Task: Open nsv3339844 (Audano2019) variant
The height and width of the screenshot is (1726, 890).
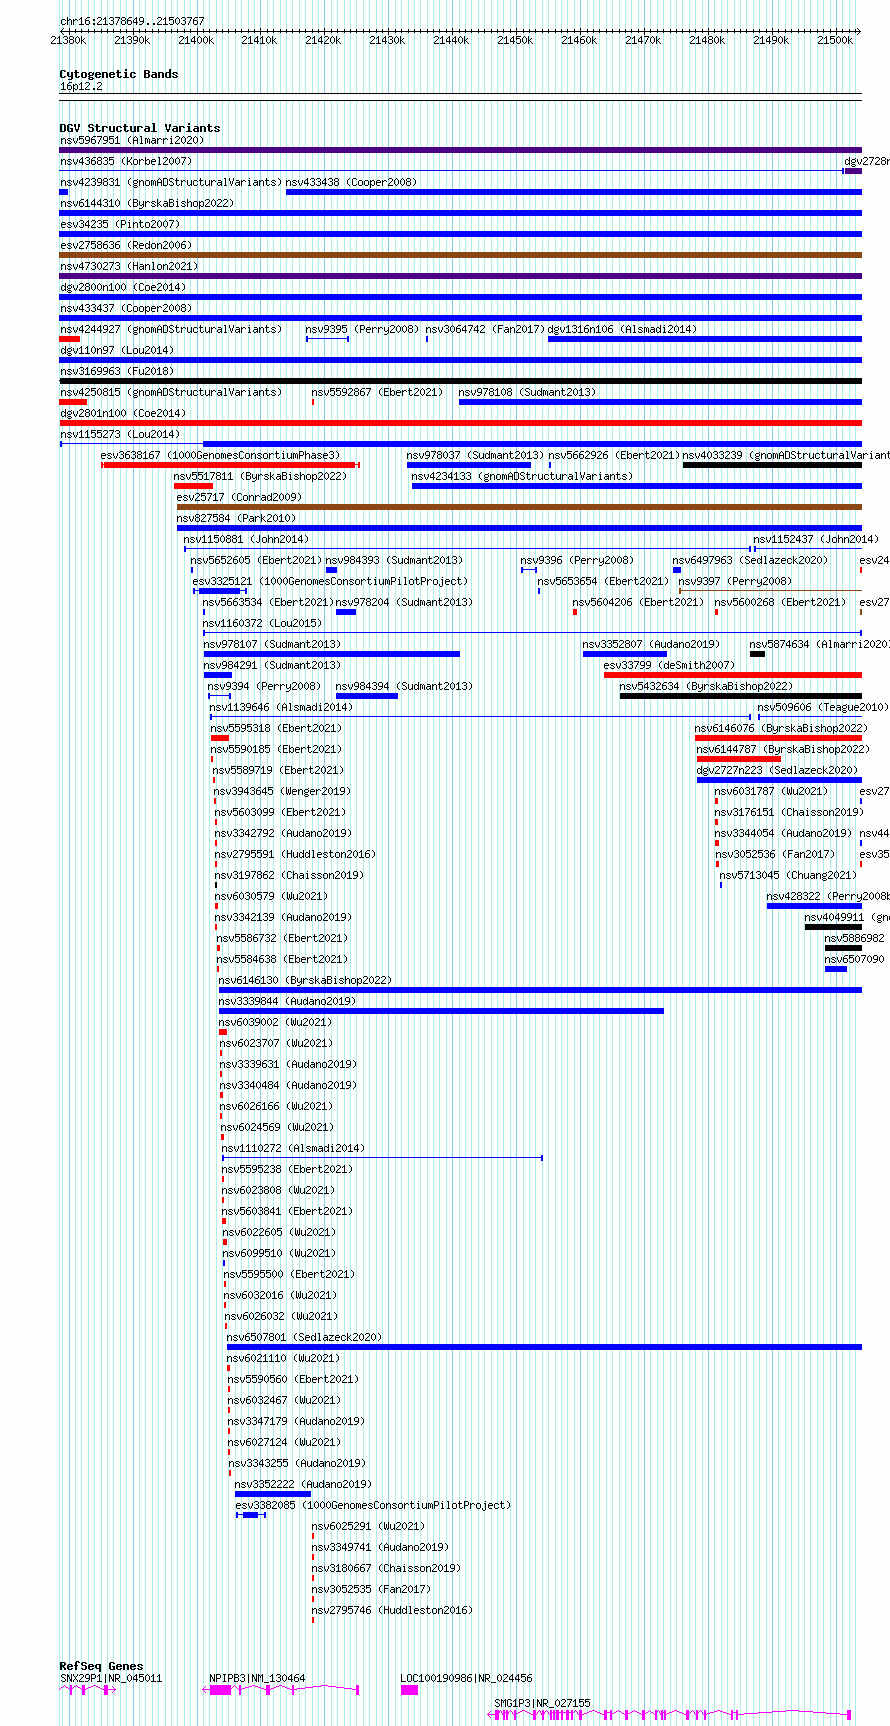Action: click(287, 1001)
